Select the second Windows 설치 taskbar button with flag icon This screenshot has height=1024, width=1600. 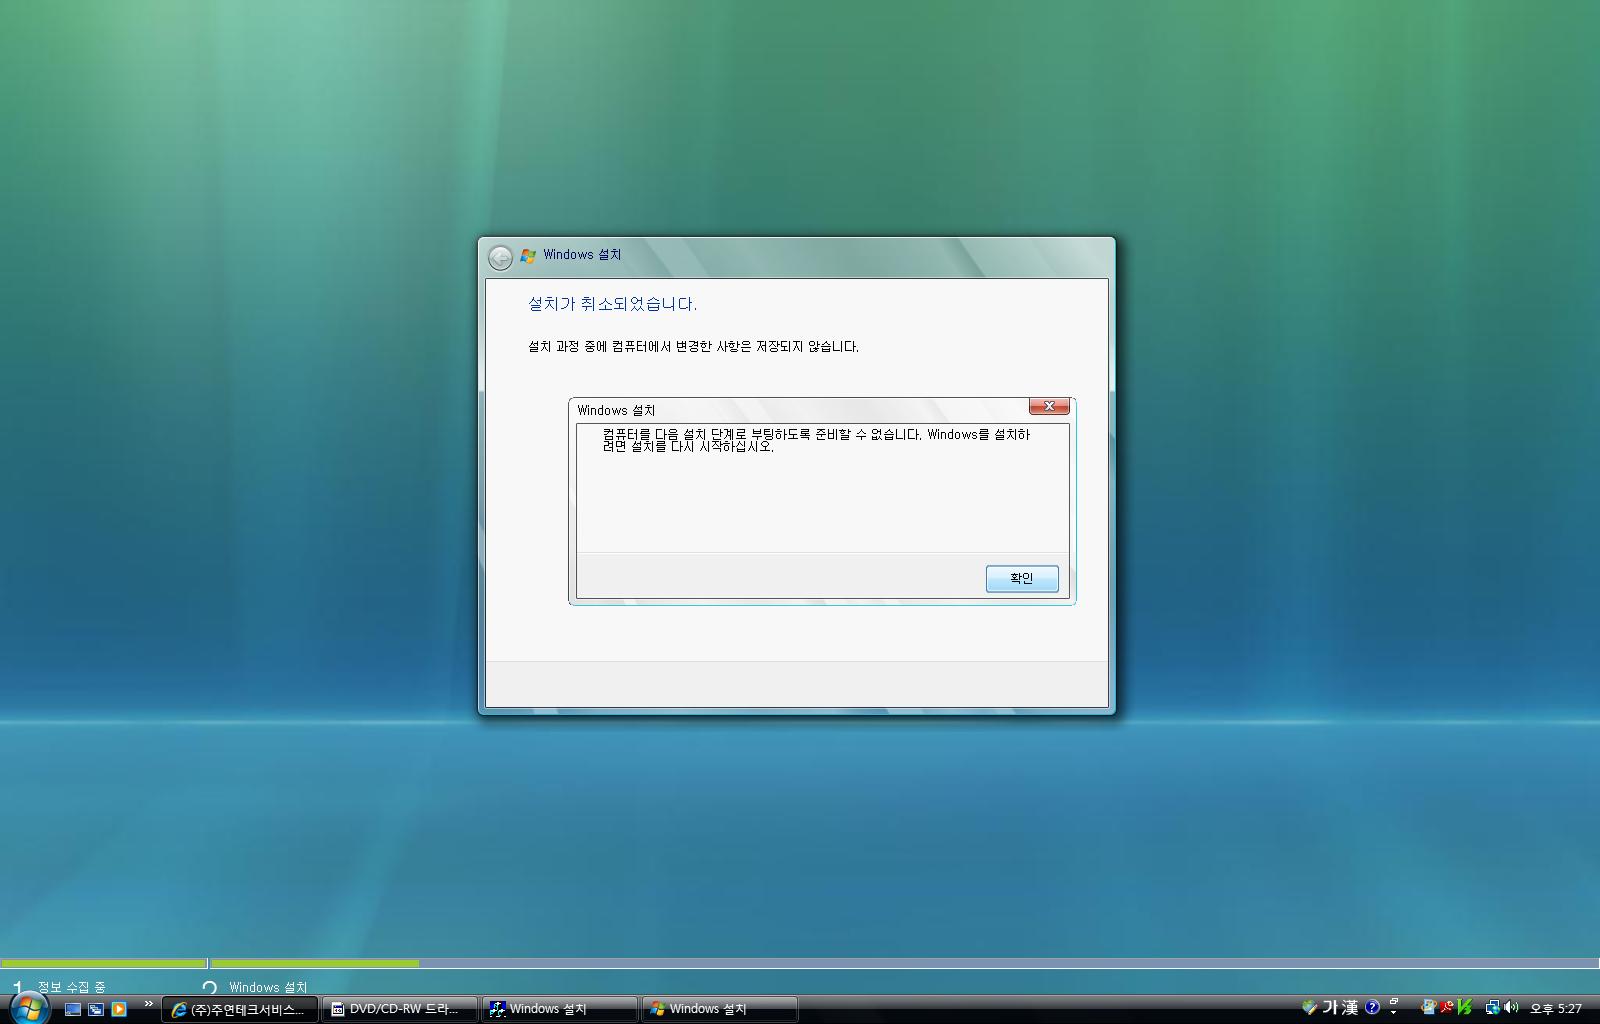tap(719, 1009)
